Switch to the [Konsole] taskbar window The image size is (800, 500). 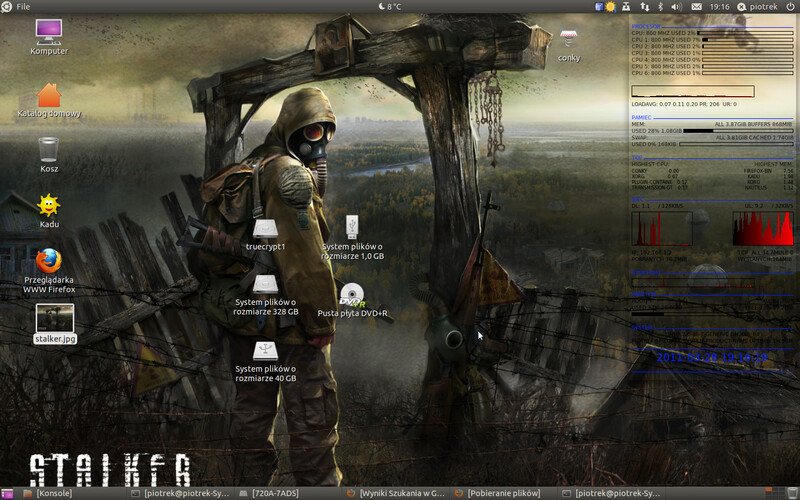(x=57, y=493)
